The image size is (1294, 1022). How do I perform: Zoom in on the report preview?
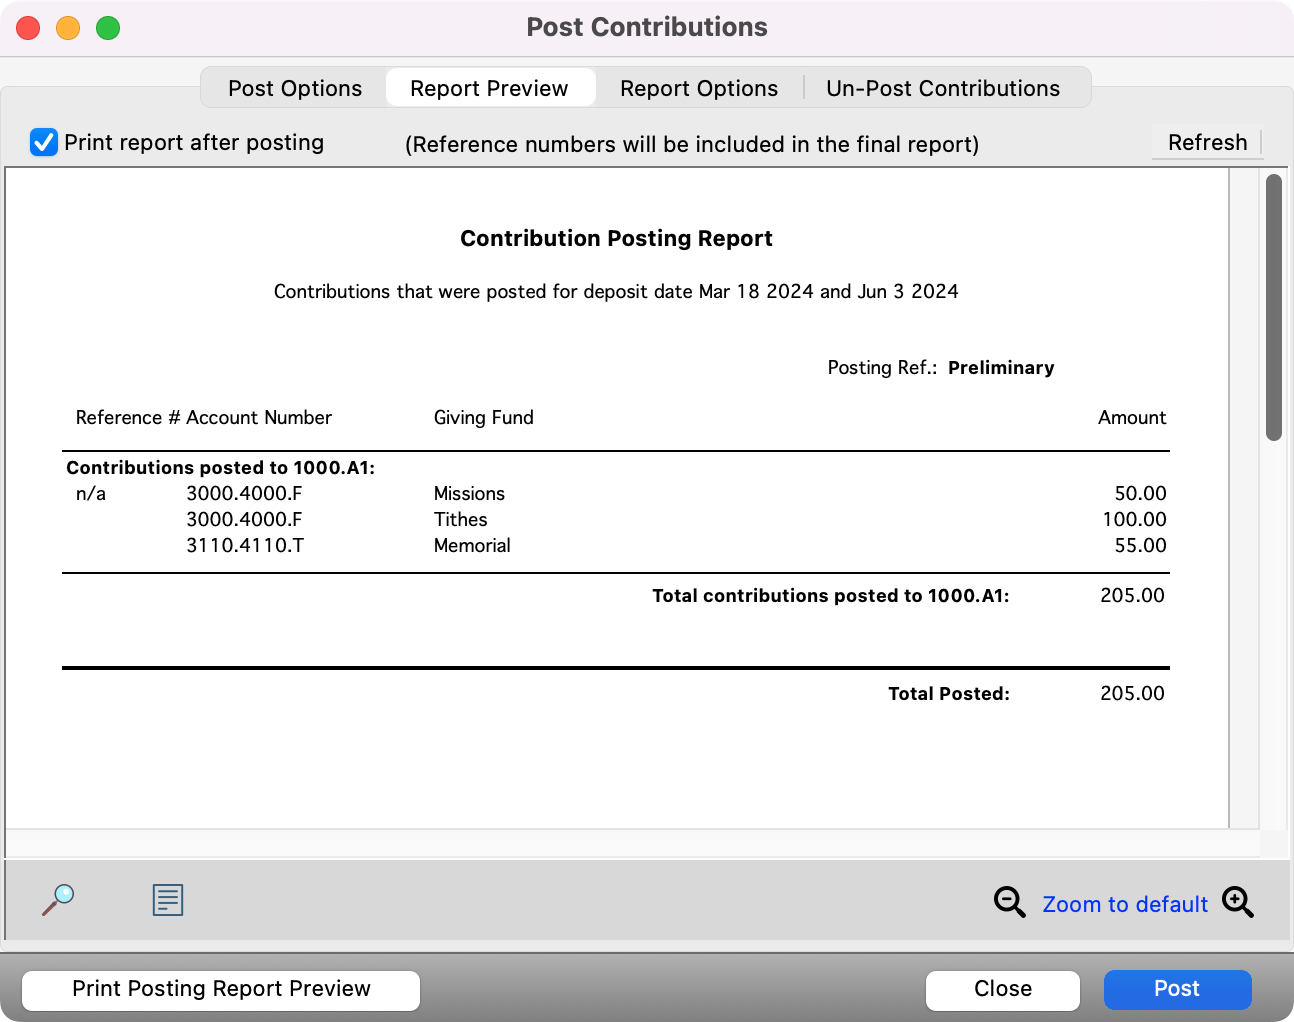[1238, 902]
